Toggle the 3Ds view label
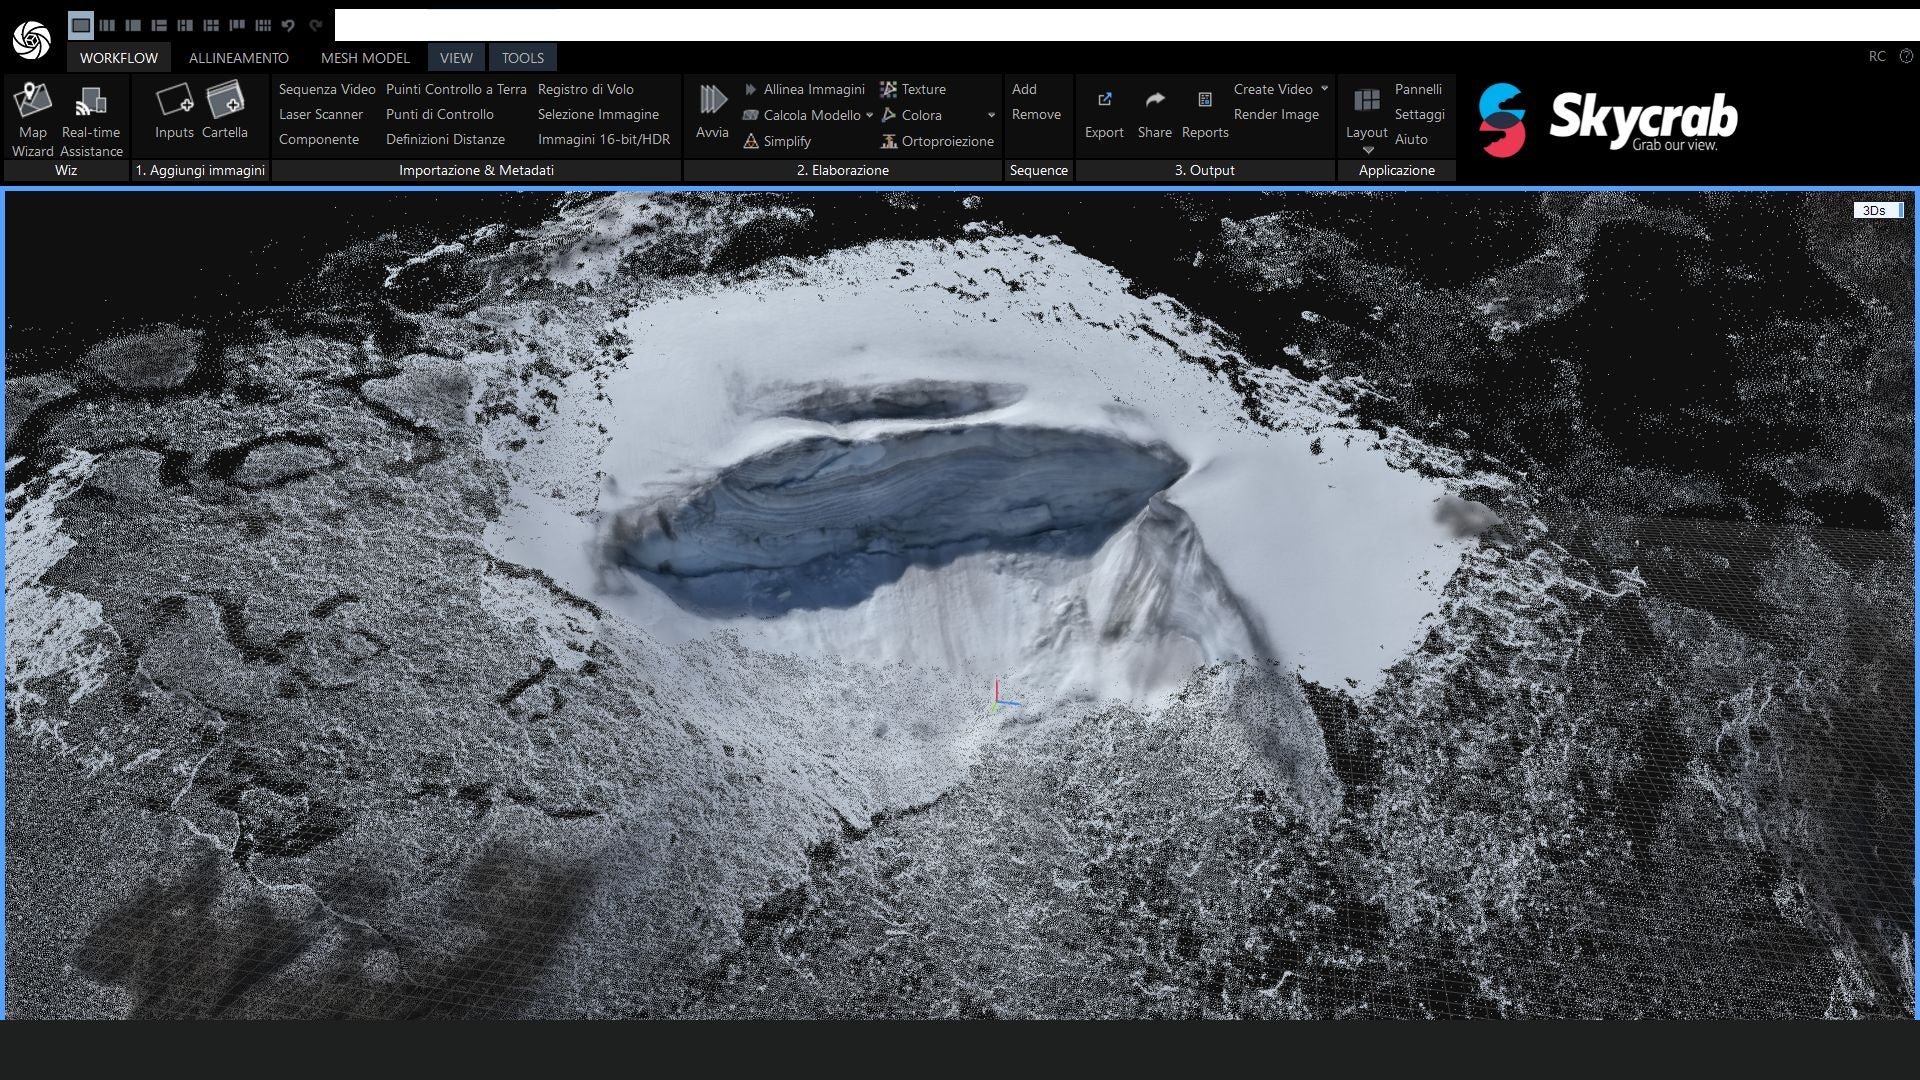 pyautogui.click(x=1876, y=210)
